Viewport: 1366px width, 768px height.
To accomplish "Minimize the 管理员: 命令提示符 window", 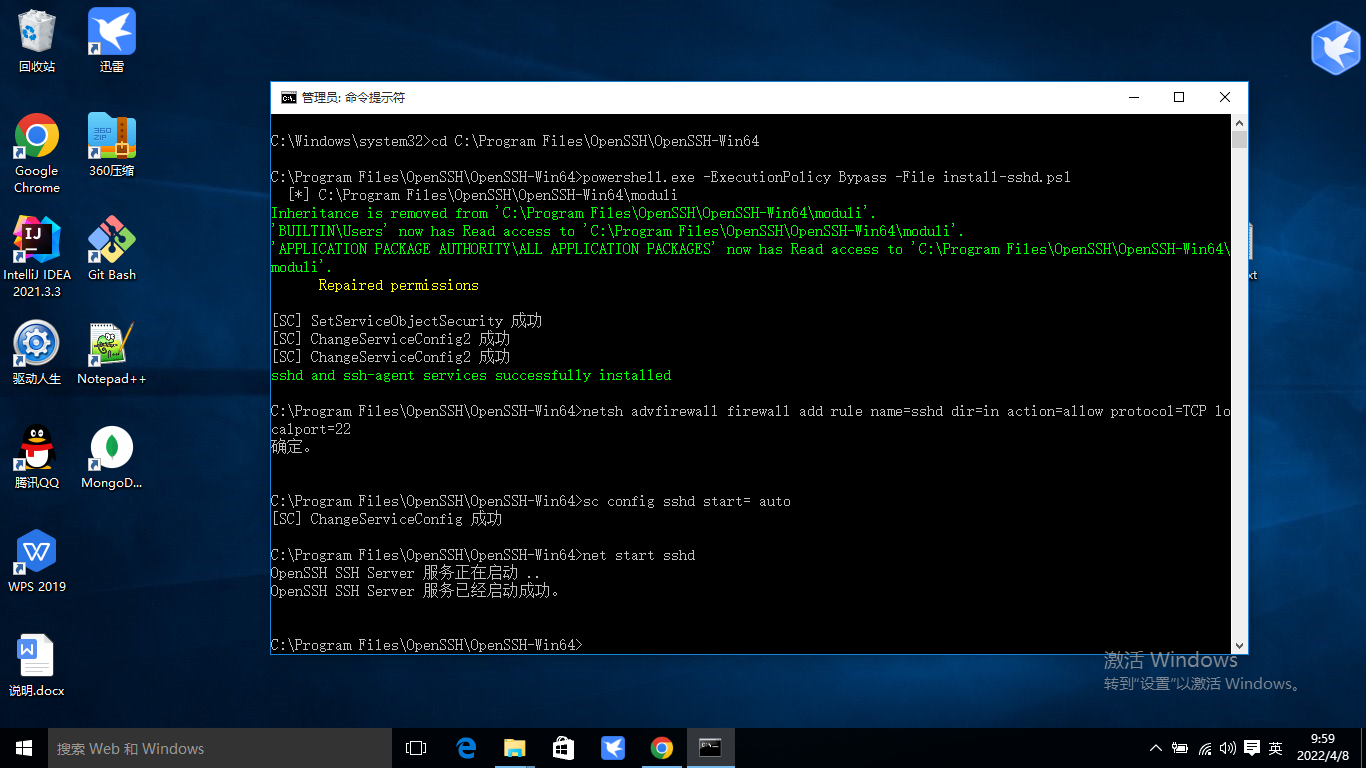I will coord(1133,97).
